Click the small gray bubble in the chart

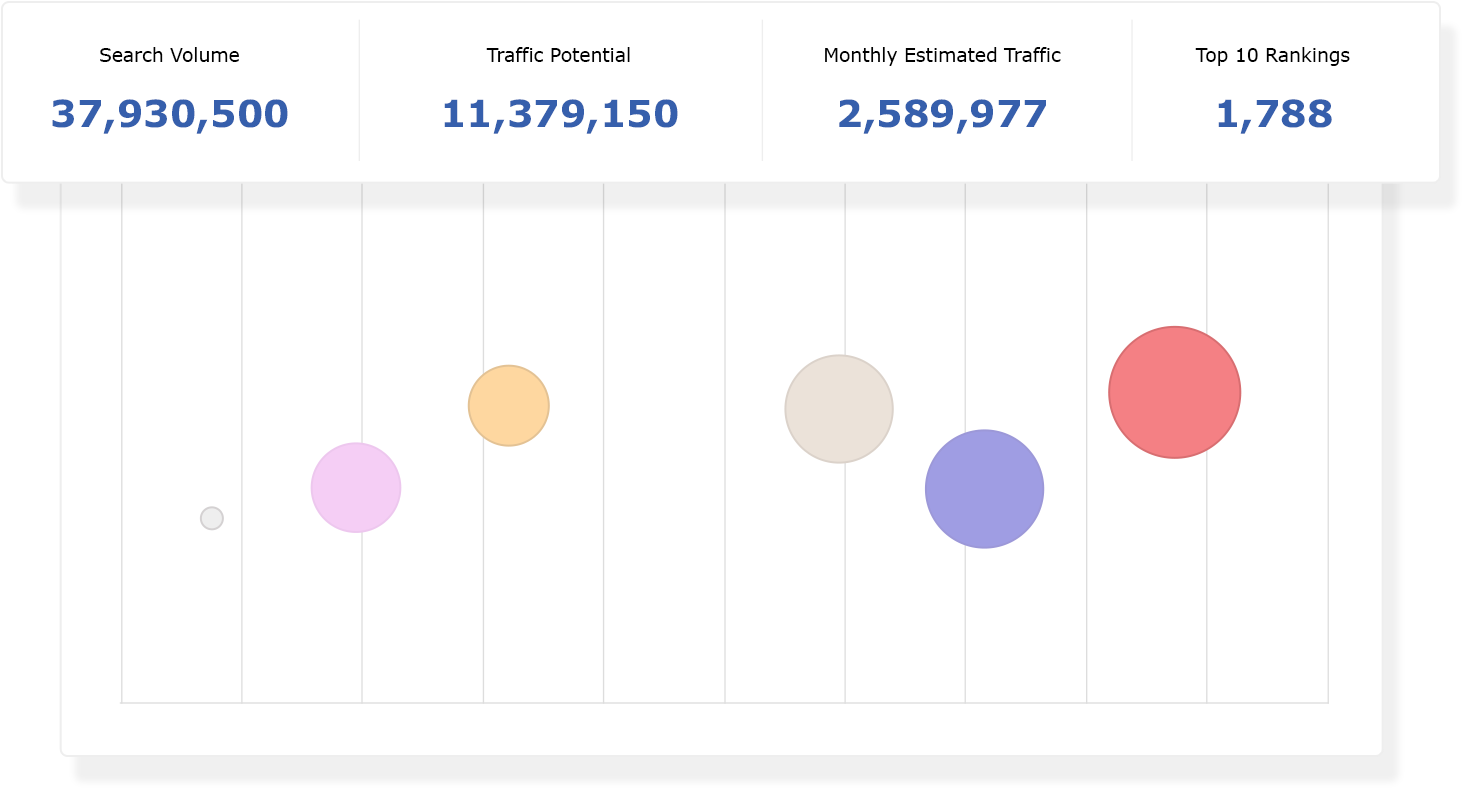click(211, 518)
